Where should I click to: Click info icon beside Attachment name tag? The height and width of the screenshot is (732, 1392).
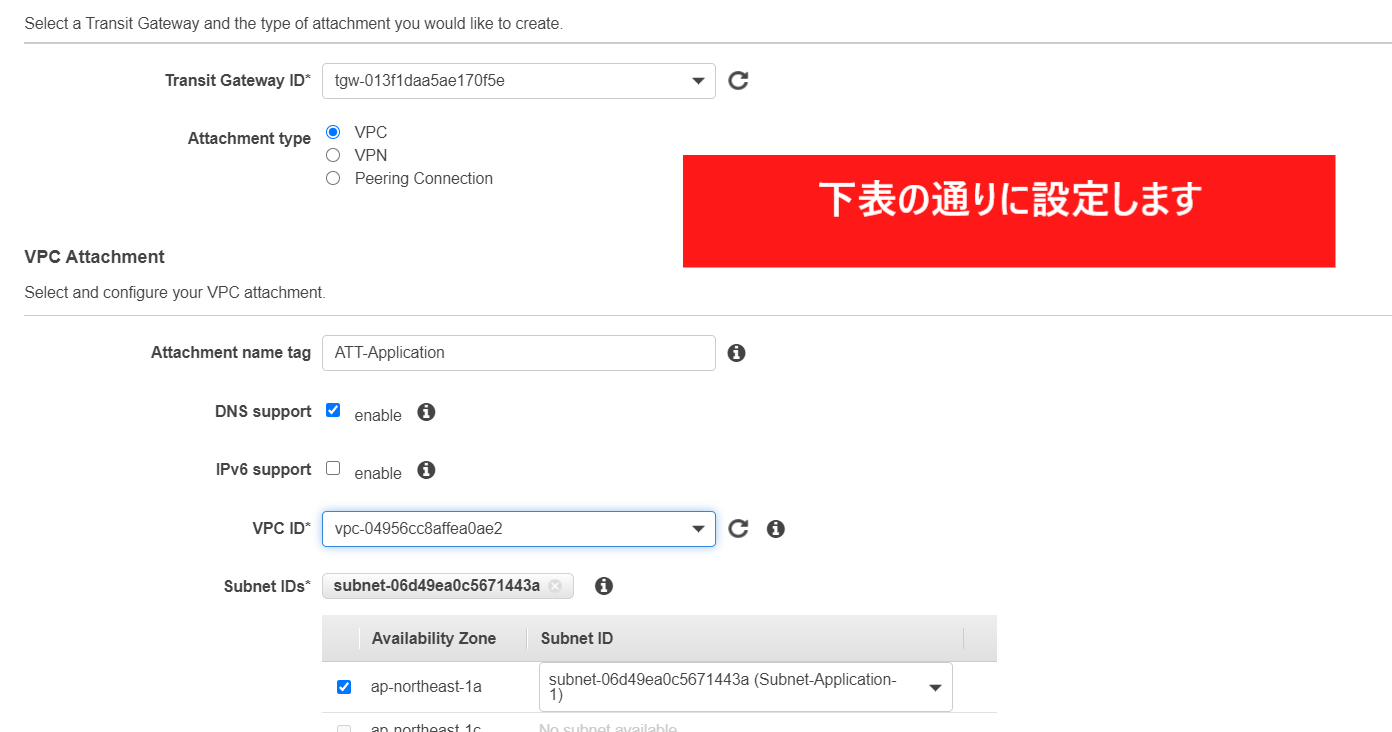tap(736, 353)
